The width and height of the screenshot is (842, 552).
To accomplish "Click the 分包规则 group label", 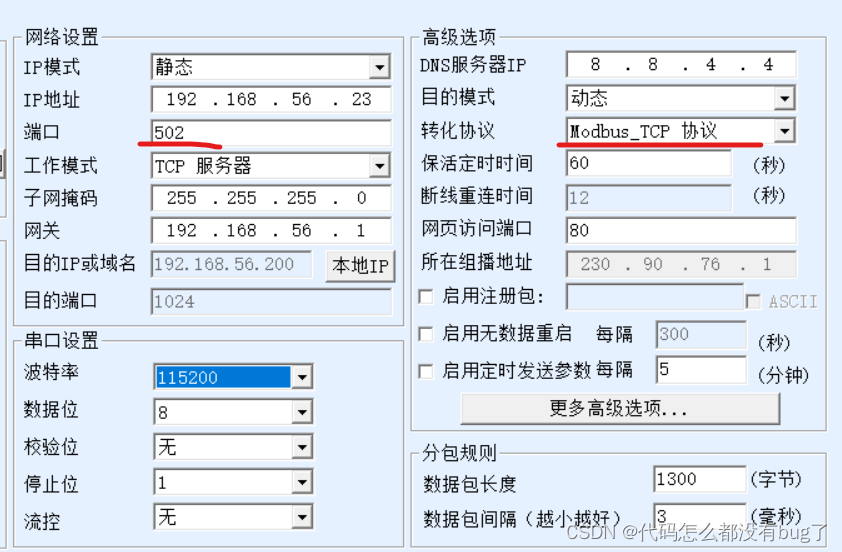I will click(x=459, y=453).
